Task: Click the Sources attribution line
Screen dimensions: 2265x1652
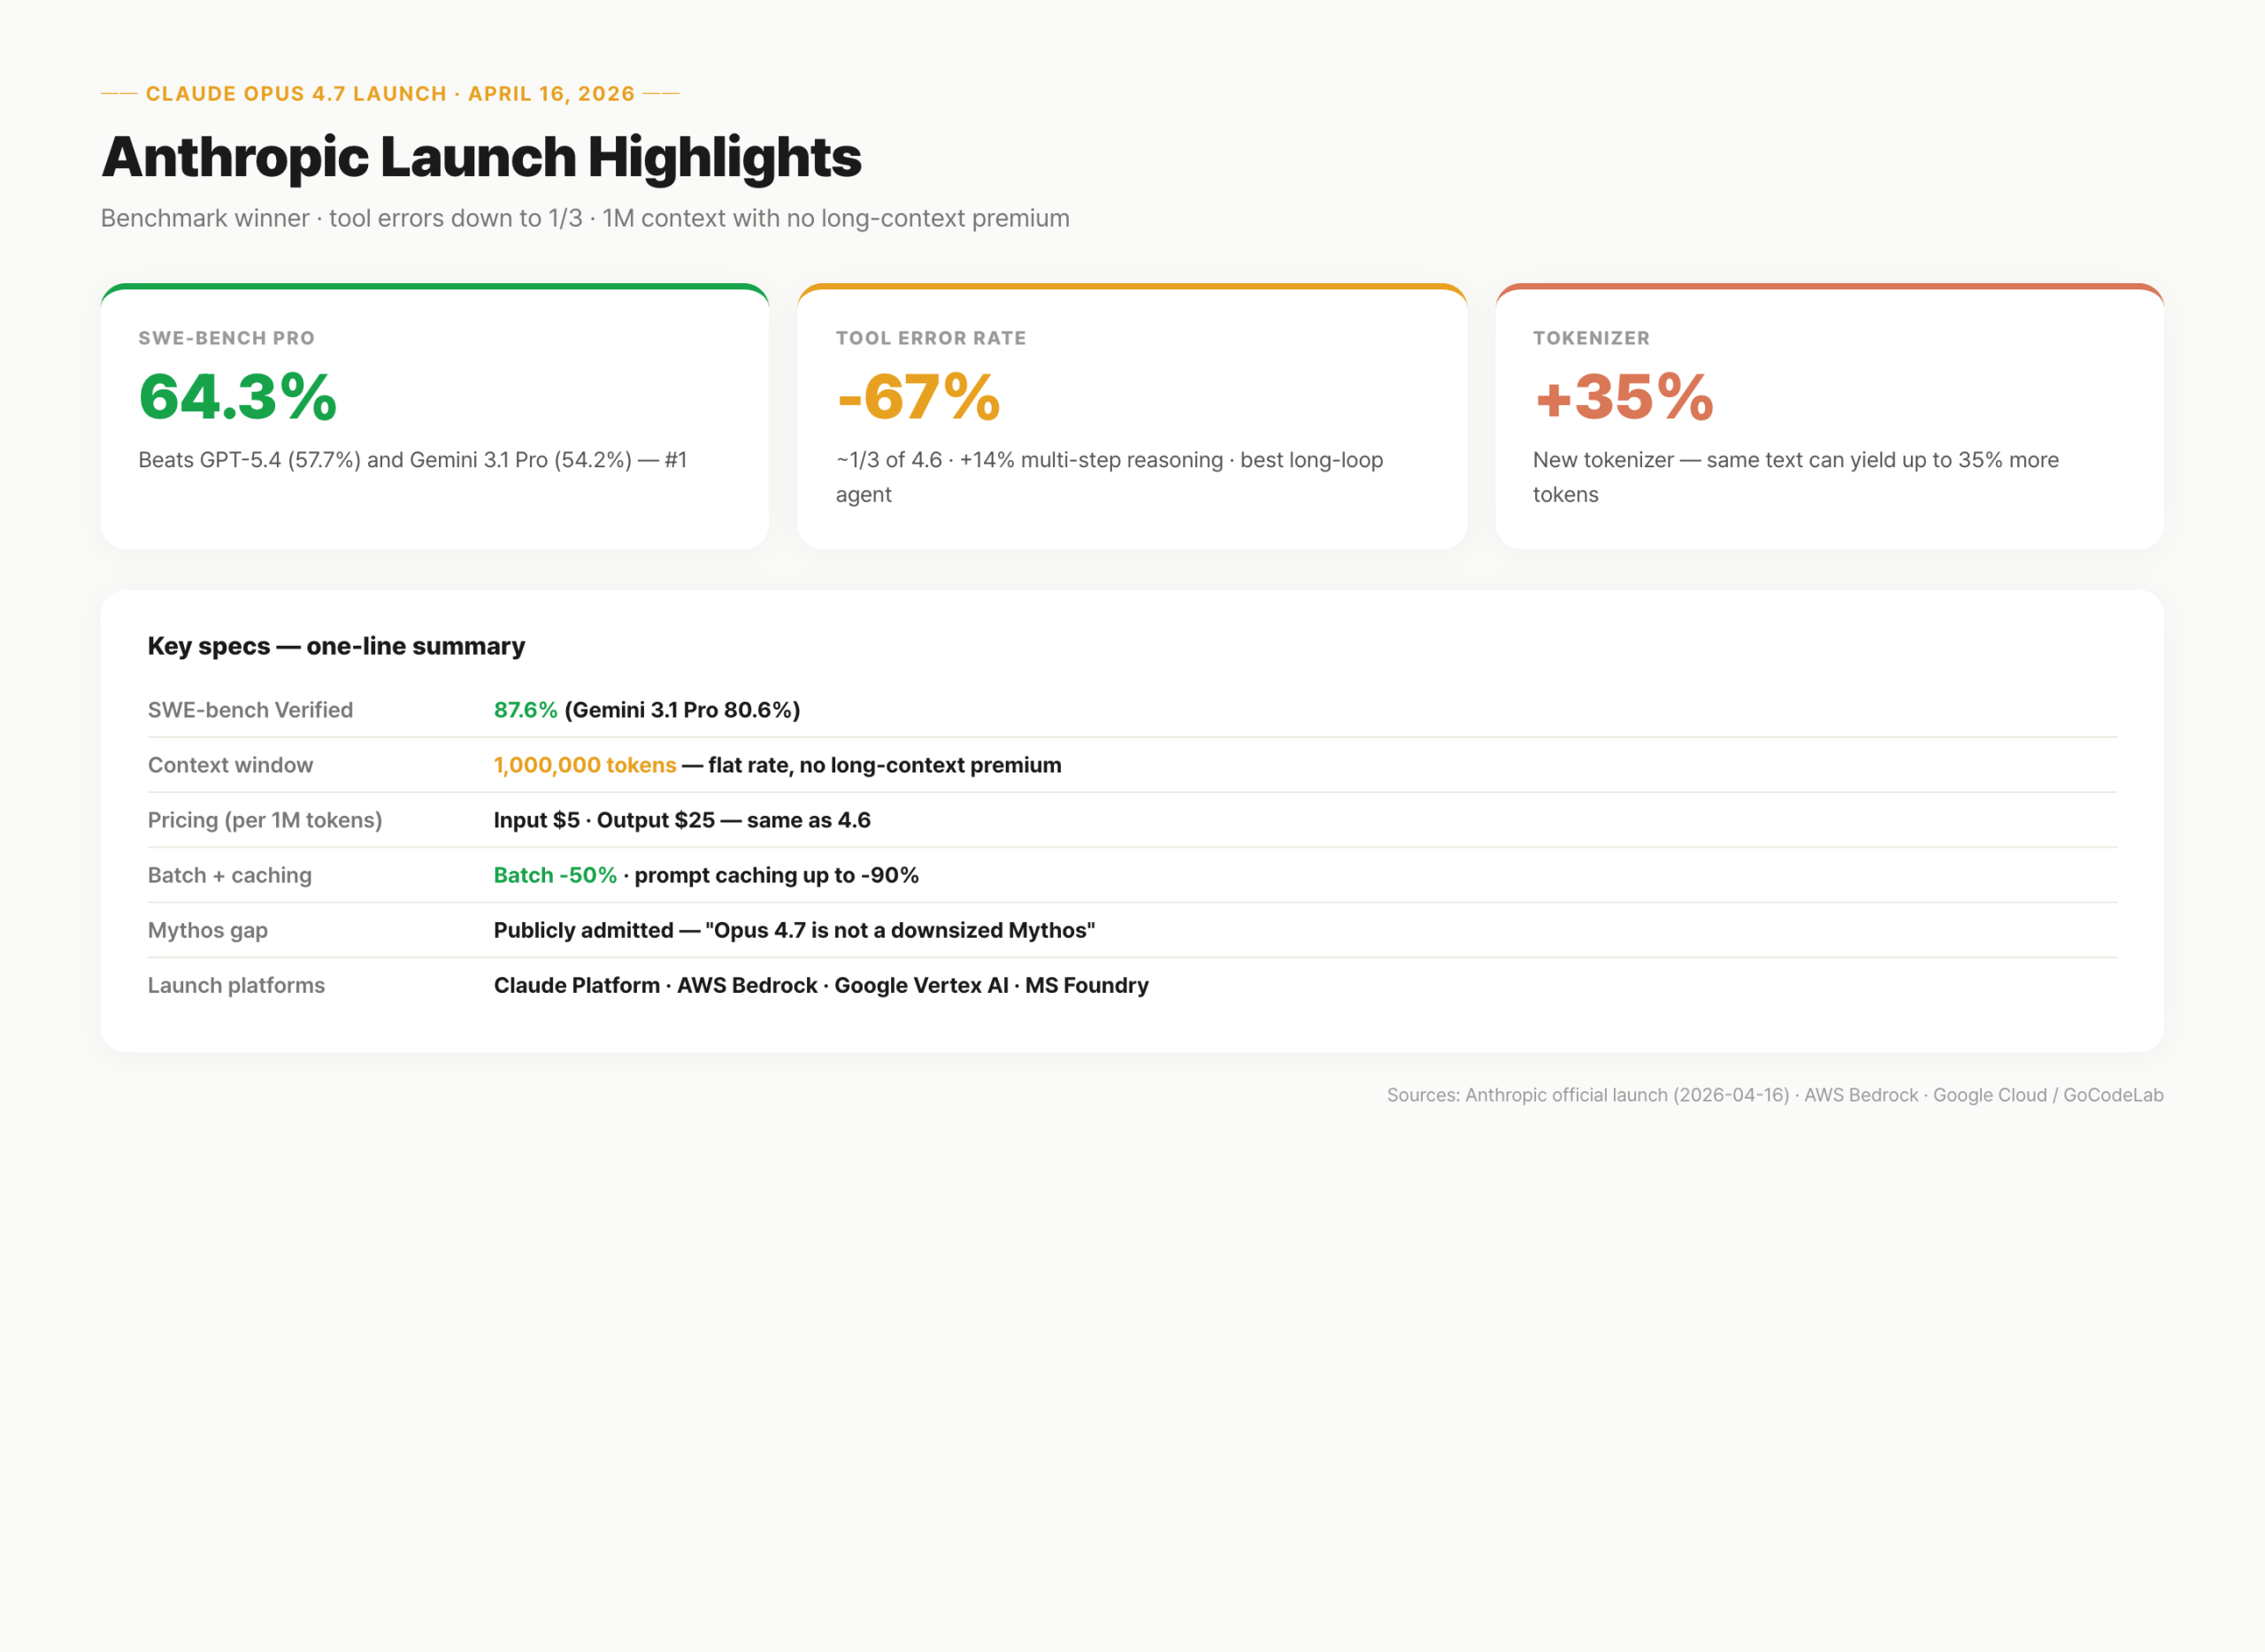Action: pos(1776,1095)
